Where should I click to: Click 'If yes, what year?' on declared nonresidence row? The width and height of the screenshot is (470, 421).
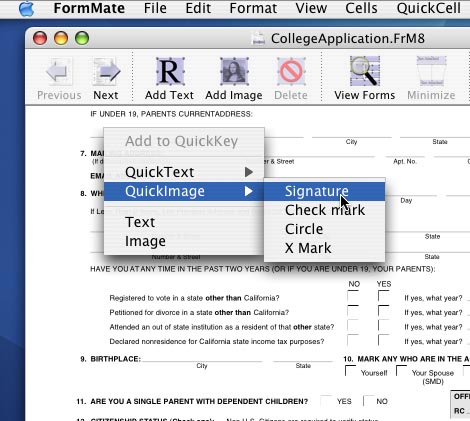click(433, 342)
